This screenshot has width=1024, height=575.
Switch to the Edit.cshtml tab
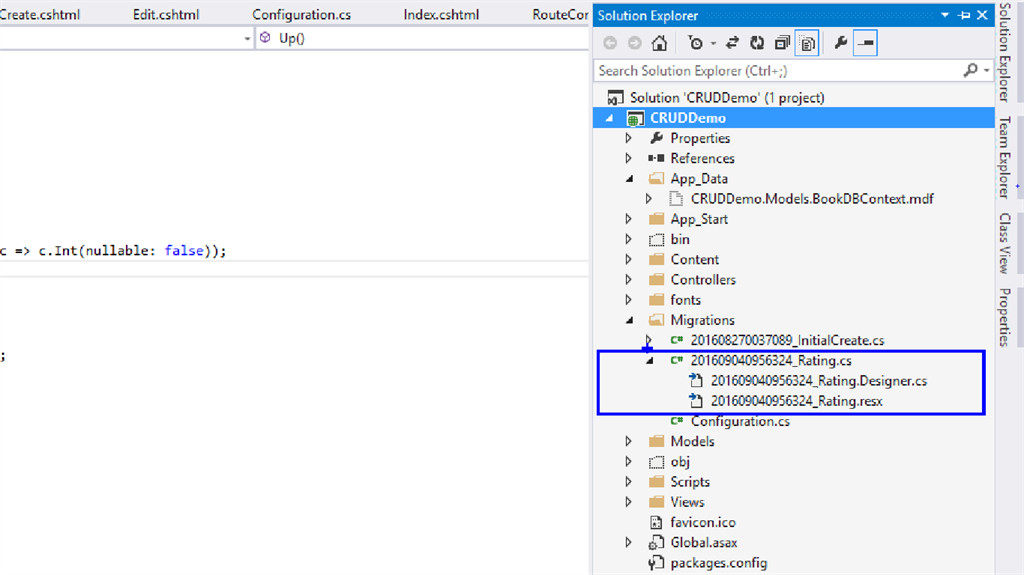click(x=166, y=14)
